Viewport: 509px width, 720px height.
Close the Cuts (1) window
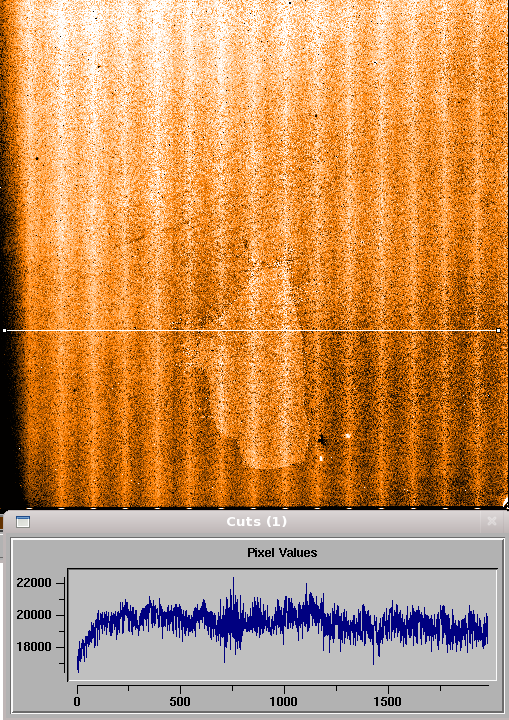(492, 521)
